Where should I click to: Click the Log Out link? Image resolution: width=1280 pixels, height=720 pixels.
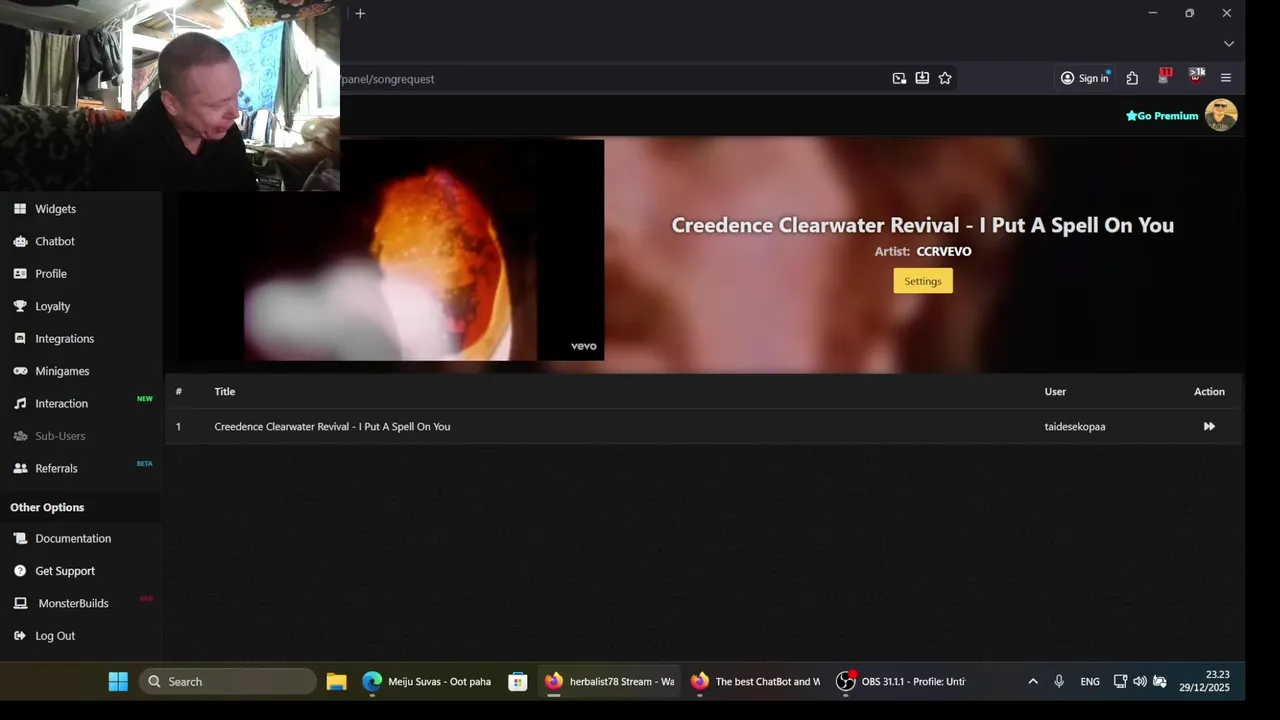(55, 636)
